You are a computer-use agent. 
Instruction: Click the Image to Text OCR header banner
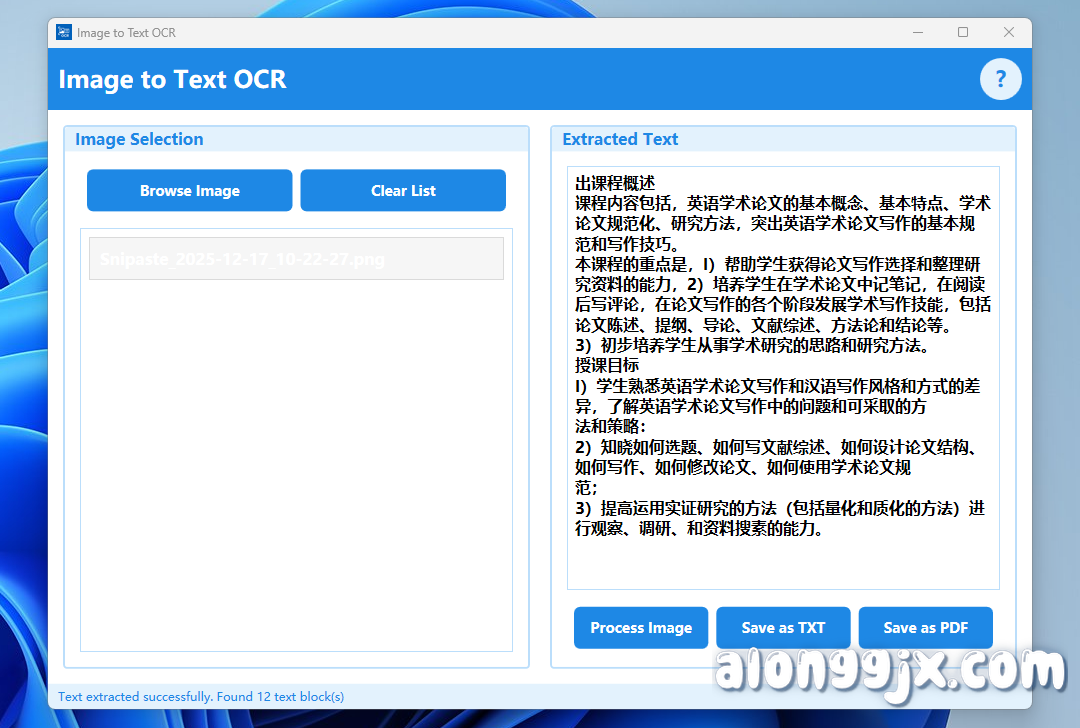coord(400,79)
